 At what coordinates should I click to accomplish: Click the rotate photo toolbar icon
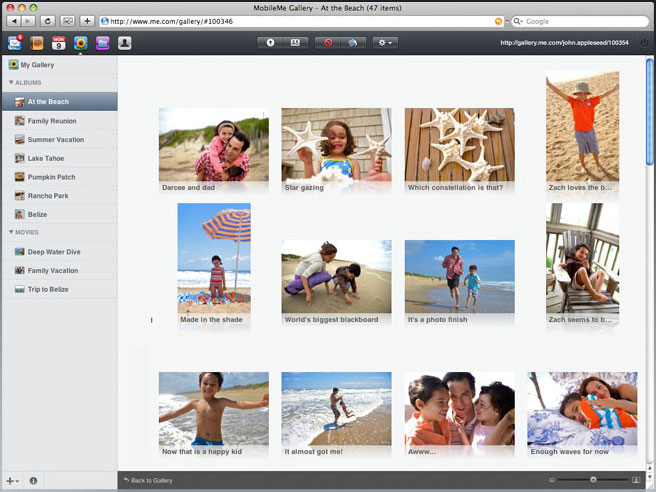[x=353, y=43]
